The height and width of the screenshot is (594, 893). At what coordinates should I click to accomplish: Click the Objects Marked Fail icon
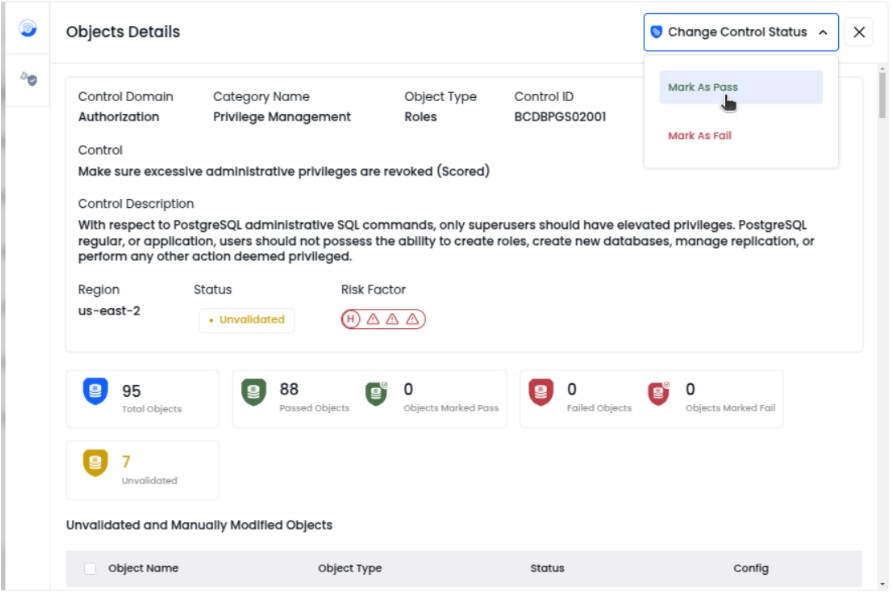point(659,393)
